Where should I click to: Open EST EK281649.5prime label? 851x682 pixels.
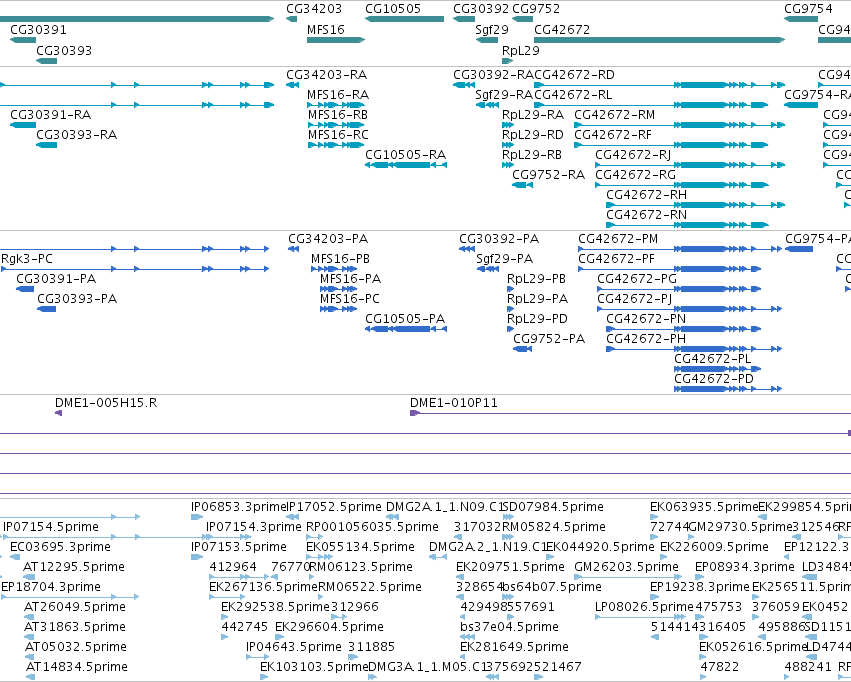pos(514,647)
